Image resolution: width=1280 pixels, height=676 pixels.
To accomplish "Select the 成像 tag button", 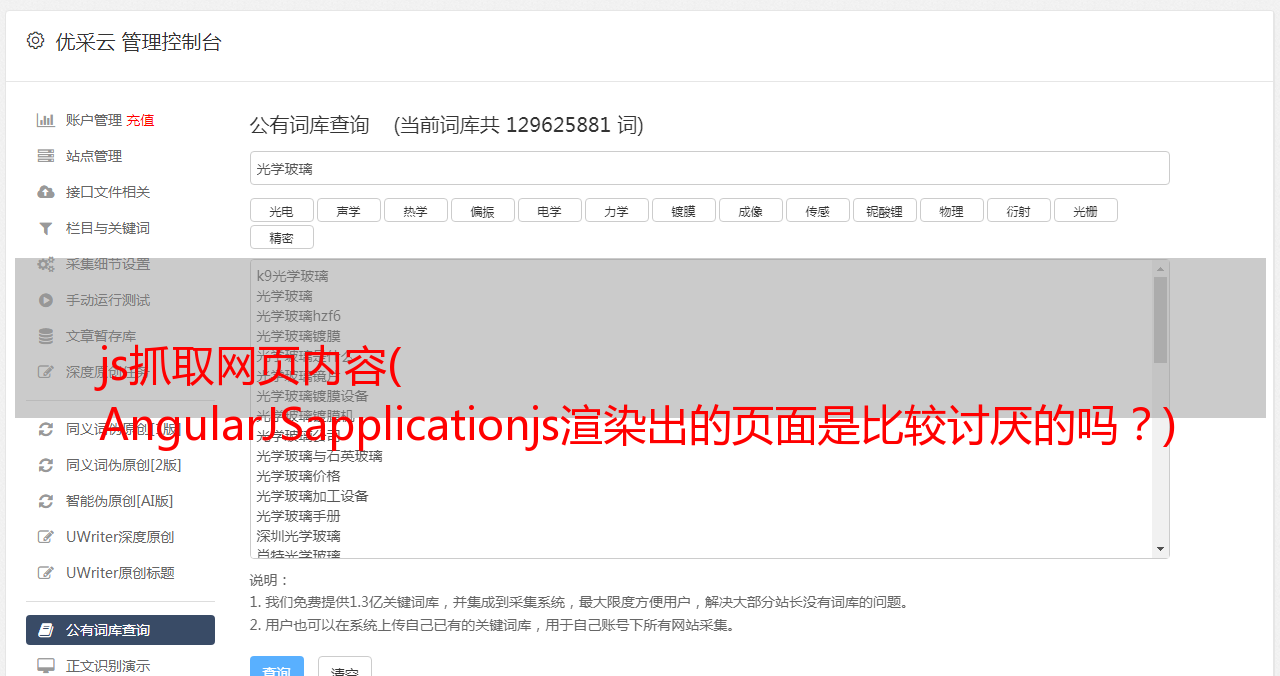I will pyautogui.click(x=750, y=210).
